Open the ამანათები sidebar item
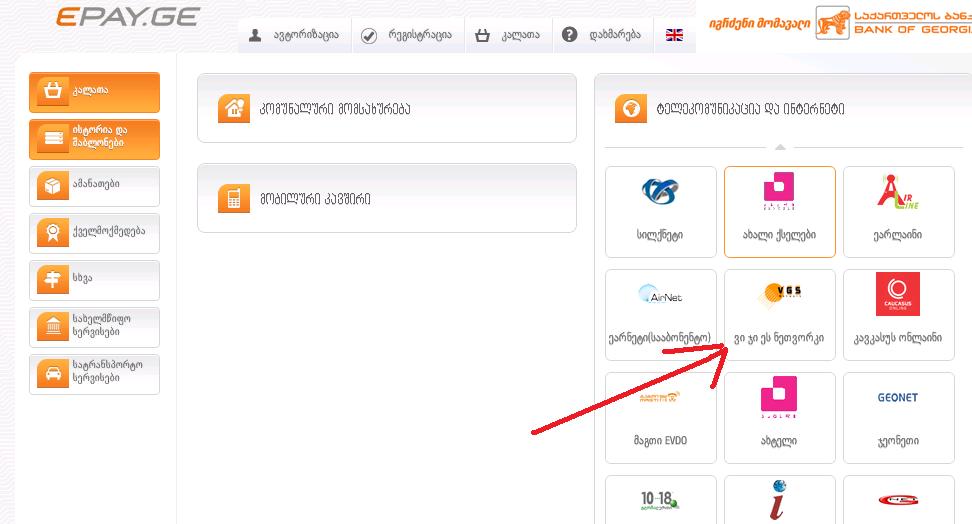 point(94,186)
